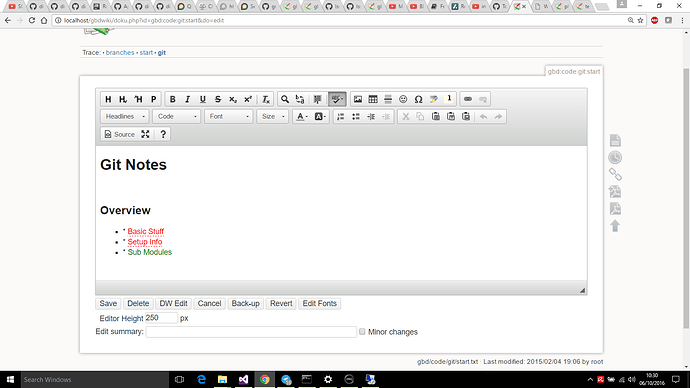690x388 pixels.
Task: Toggle the Source view mode
Action: point(120,135)
